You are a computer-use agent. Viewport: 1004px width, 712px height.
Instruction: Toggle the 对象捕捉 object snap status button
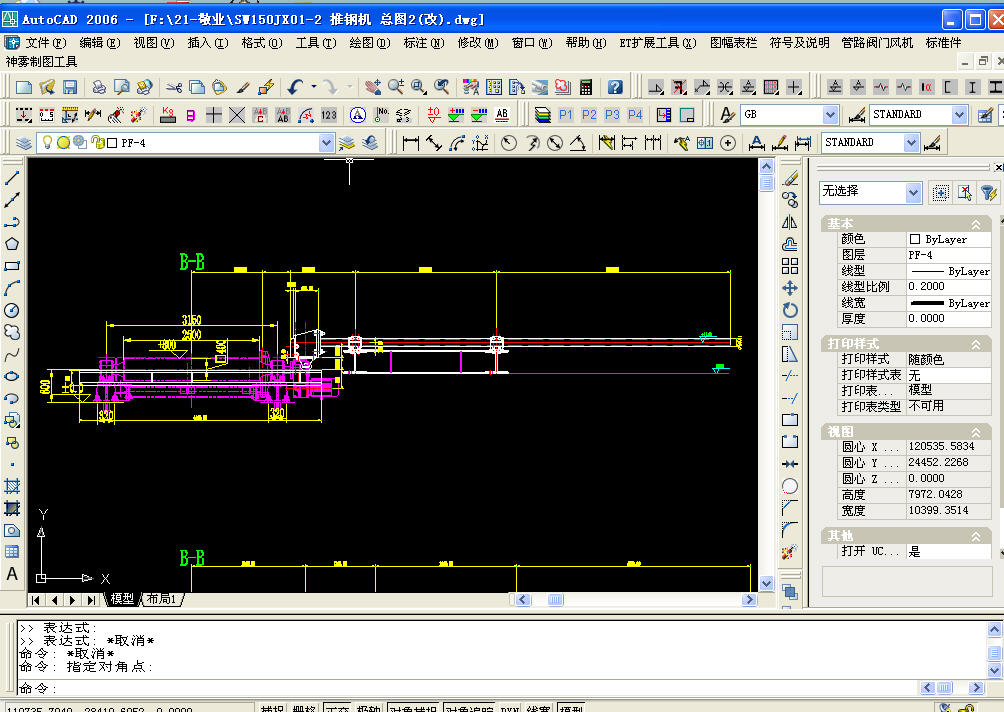tap(413, 708)
